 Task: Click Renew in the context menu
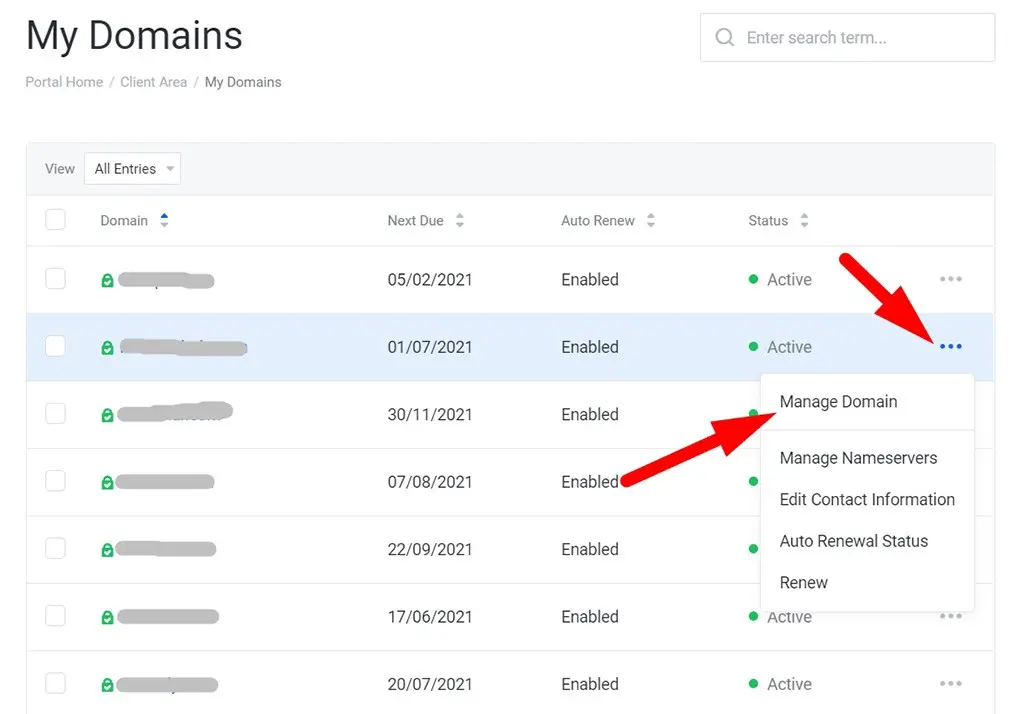coord(803,582)
